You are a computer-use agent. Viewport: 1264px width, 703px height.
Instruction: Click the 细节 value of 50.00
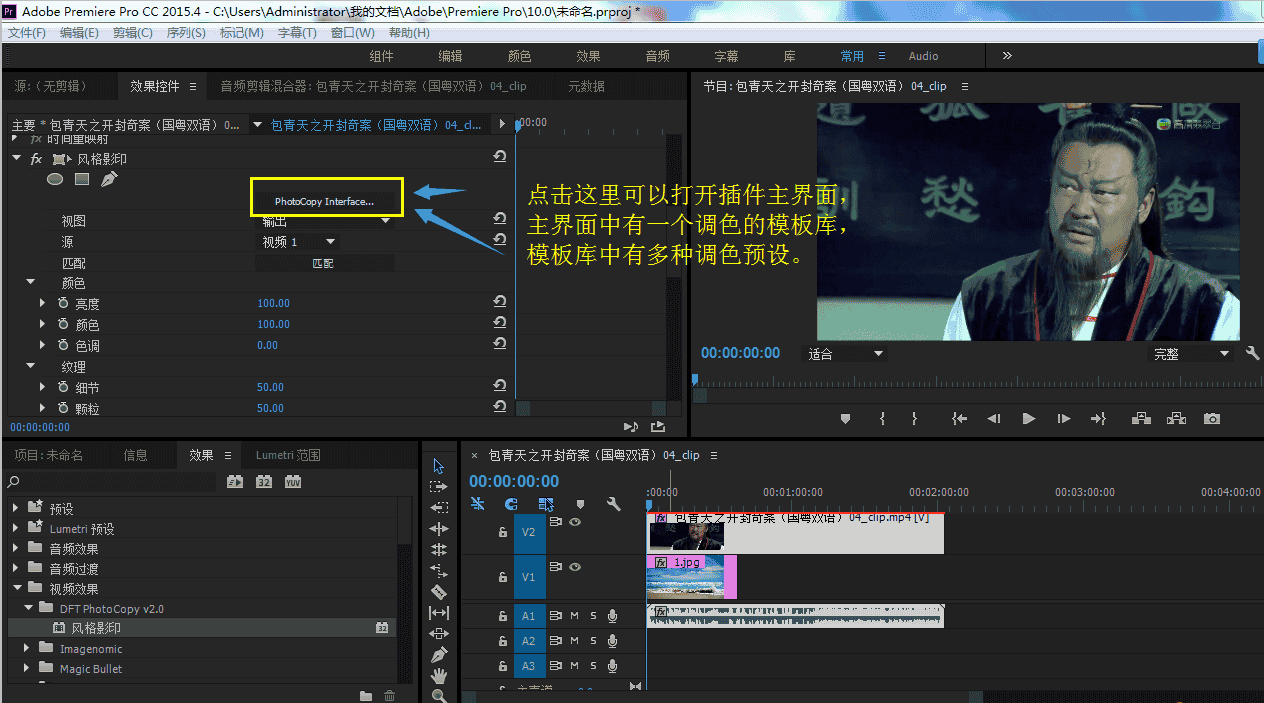(270, 387)
